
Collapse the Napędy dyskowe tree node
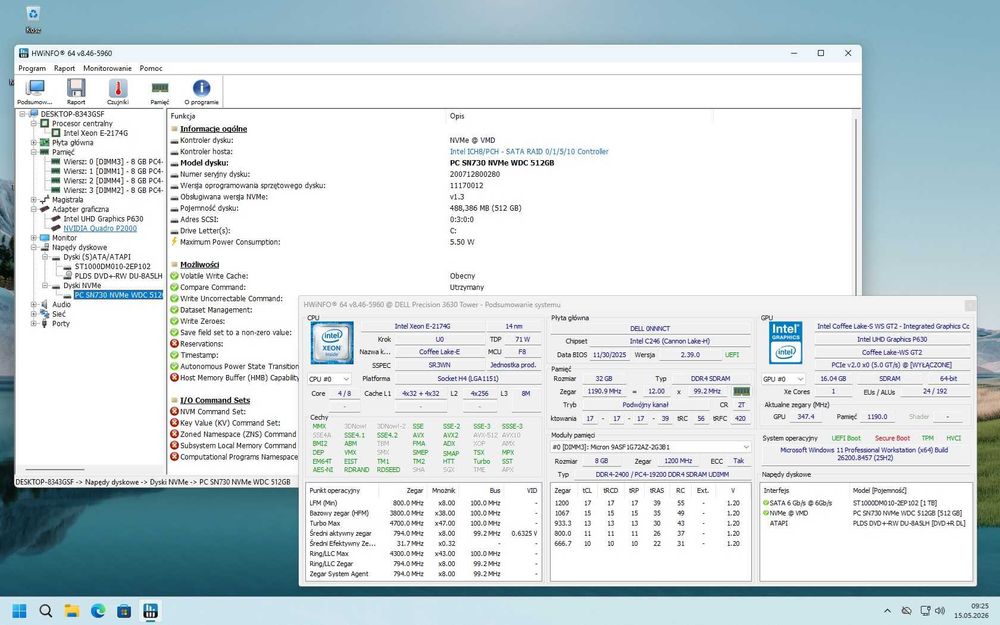click(33, 247)
